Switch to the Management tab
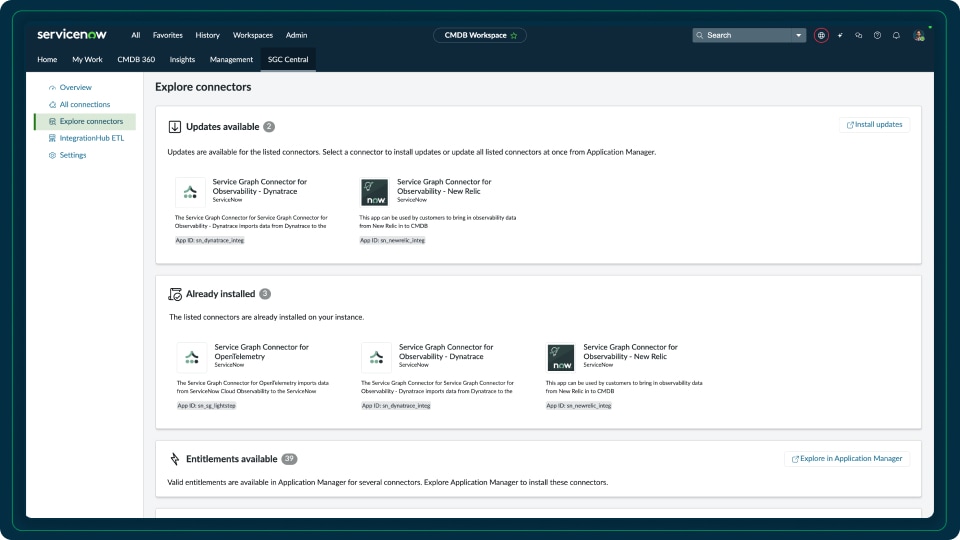The height and width of the screenshot is (540, 960). (x=231, y=59)
